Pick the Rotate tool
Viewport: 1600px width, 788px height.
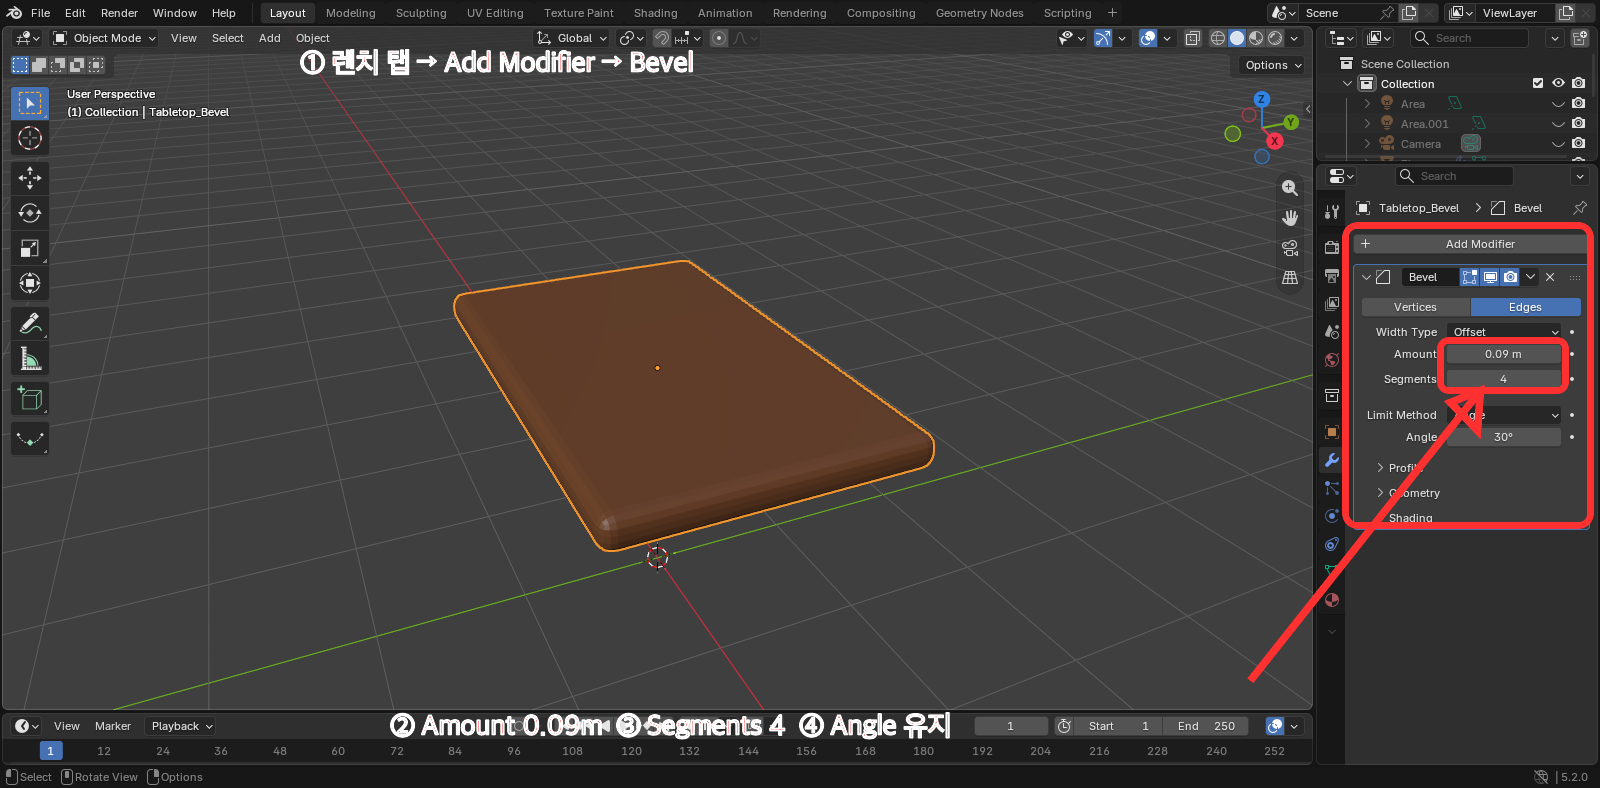pos(30,213)
